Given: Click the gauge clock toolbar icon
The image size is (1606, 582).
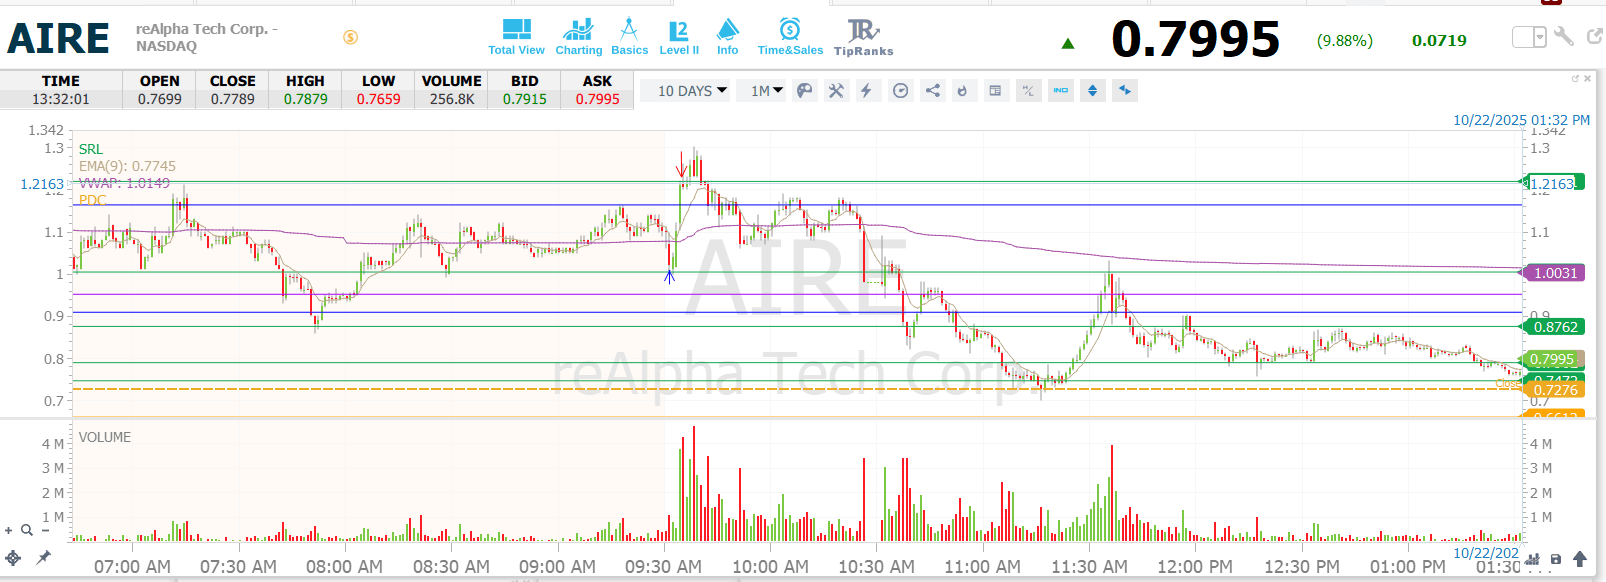Looking at the screenshot, I should (x=900, y=91).
